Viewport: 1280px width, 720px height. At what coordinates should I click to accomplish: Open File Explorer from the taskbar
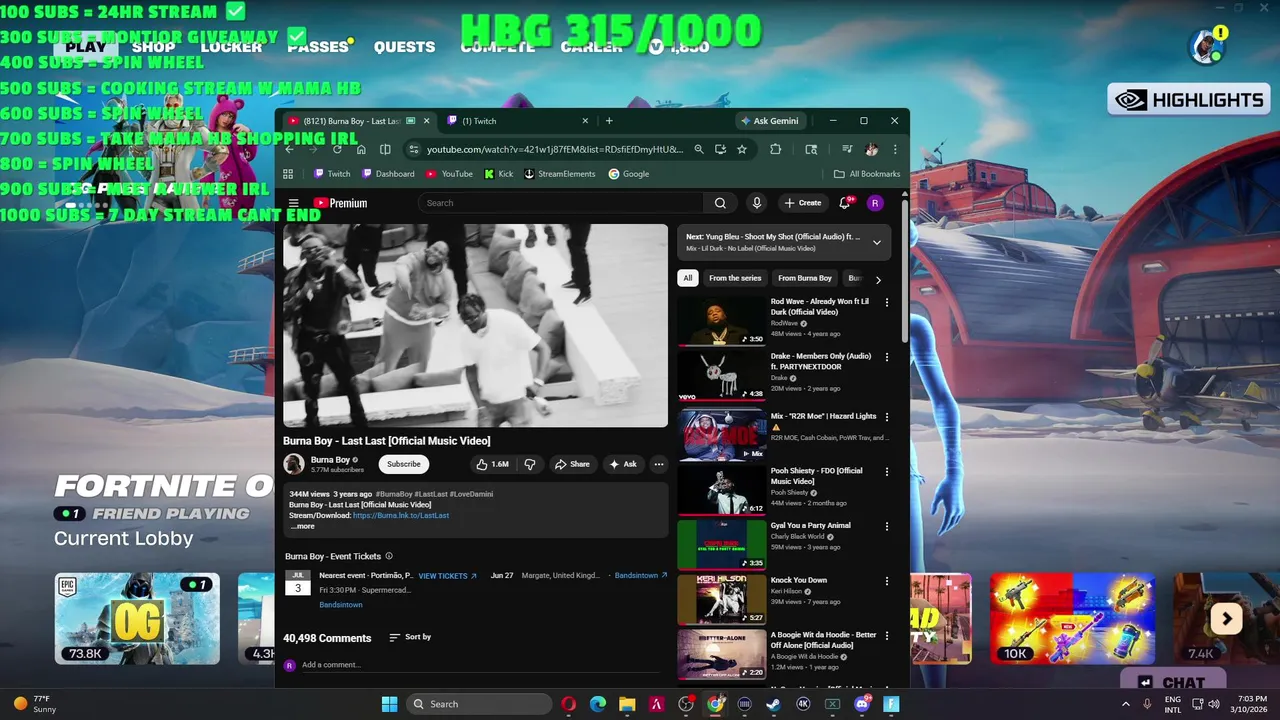click(x=627, y=704)
